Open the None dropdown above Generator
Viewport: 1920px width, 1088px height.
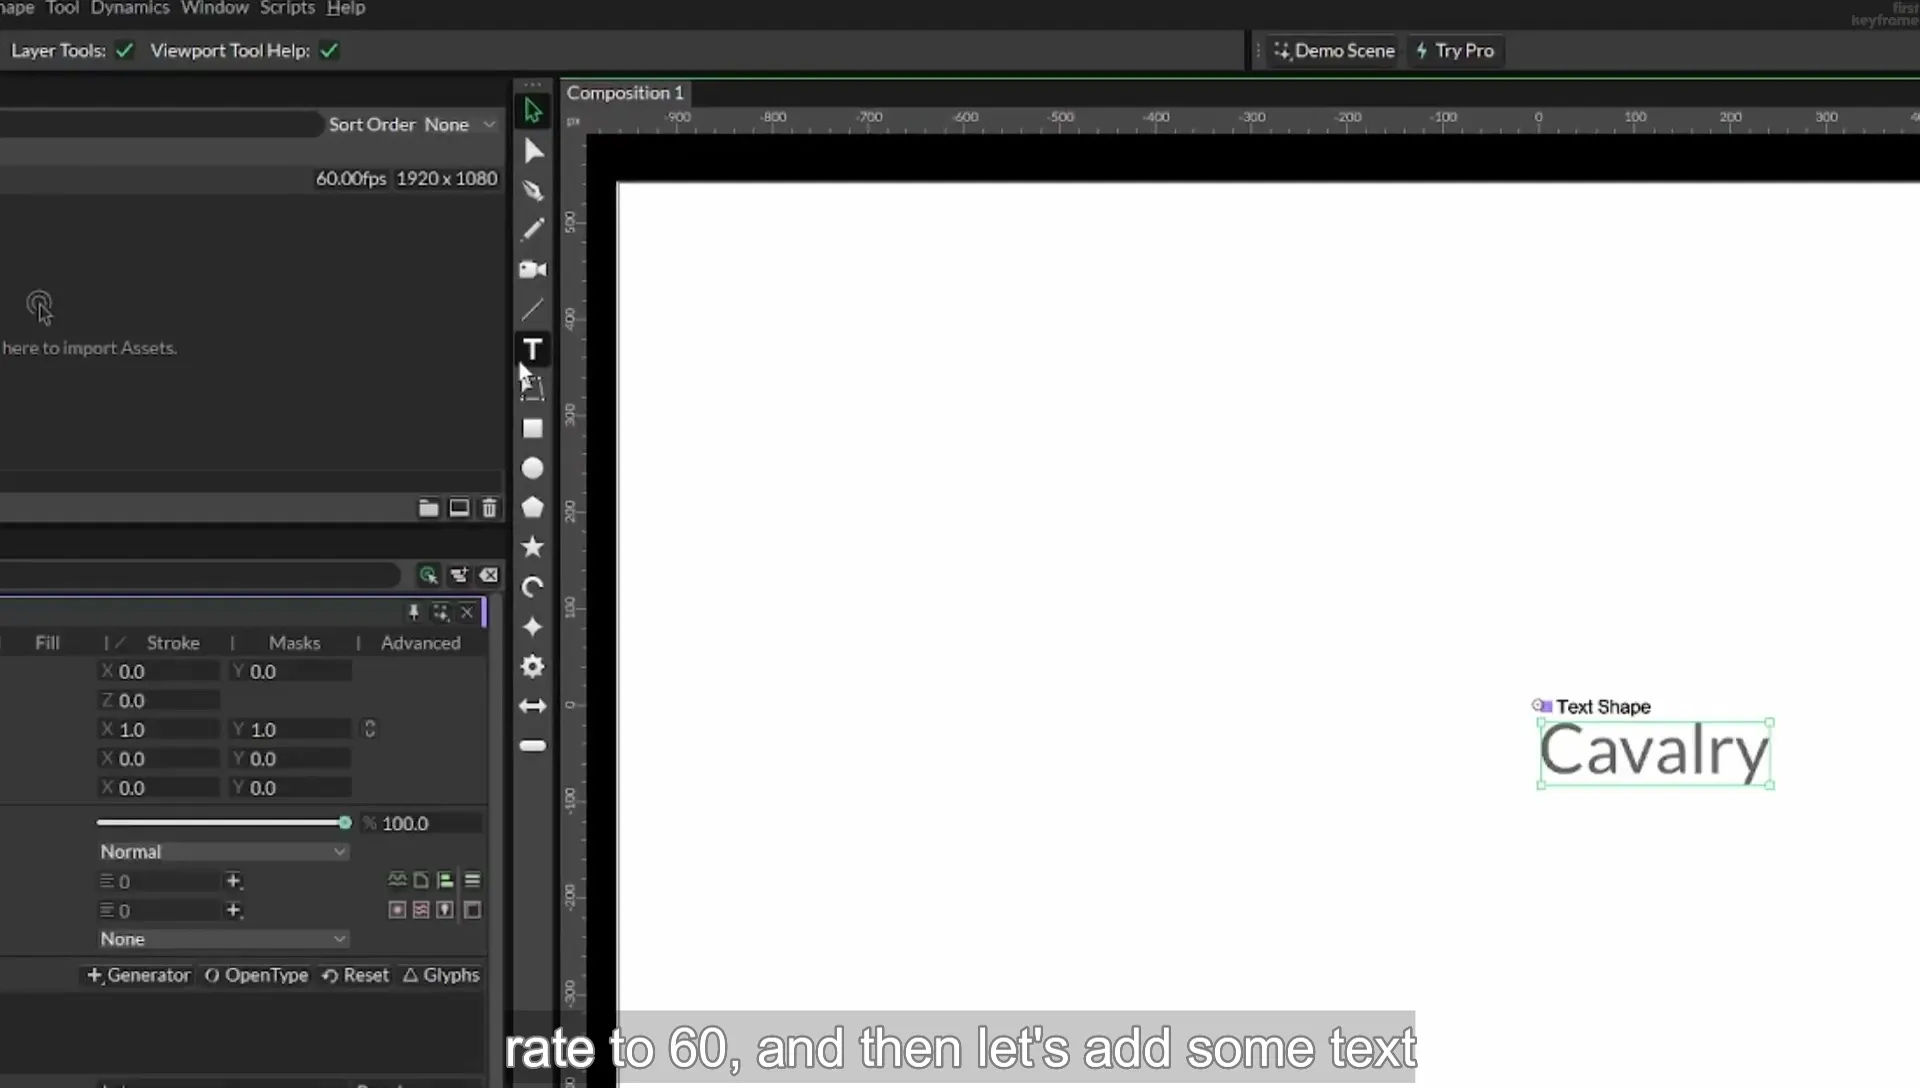point(223,939)
